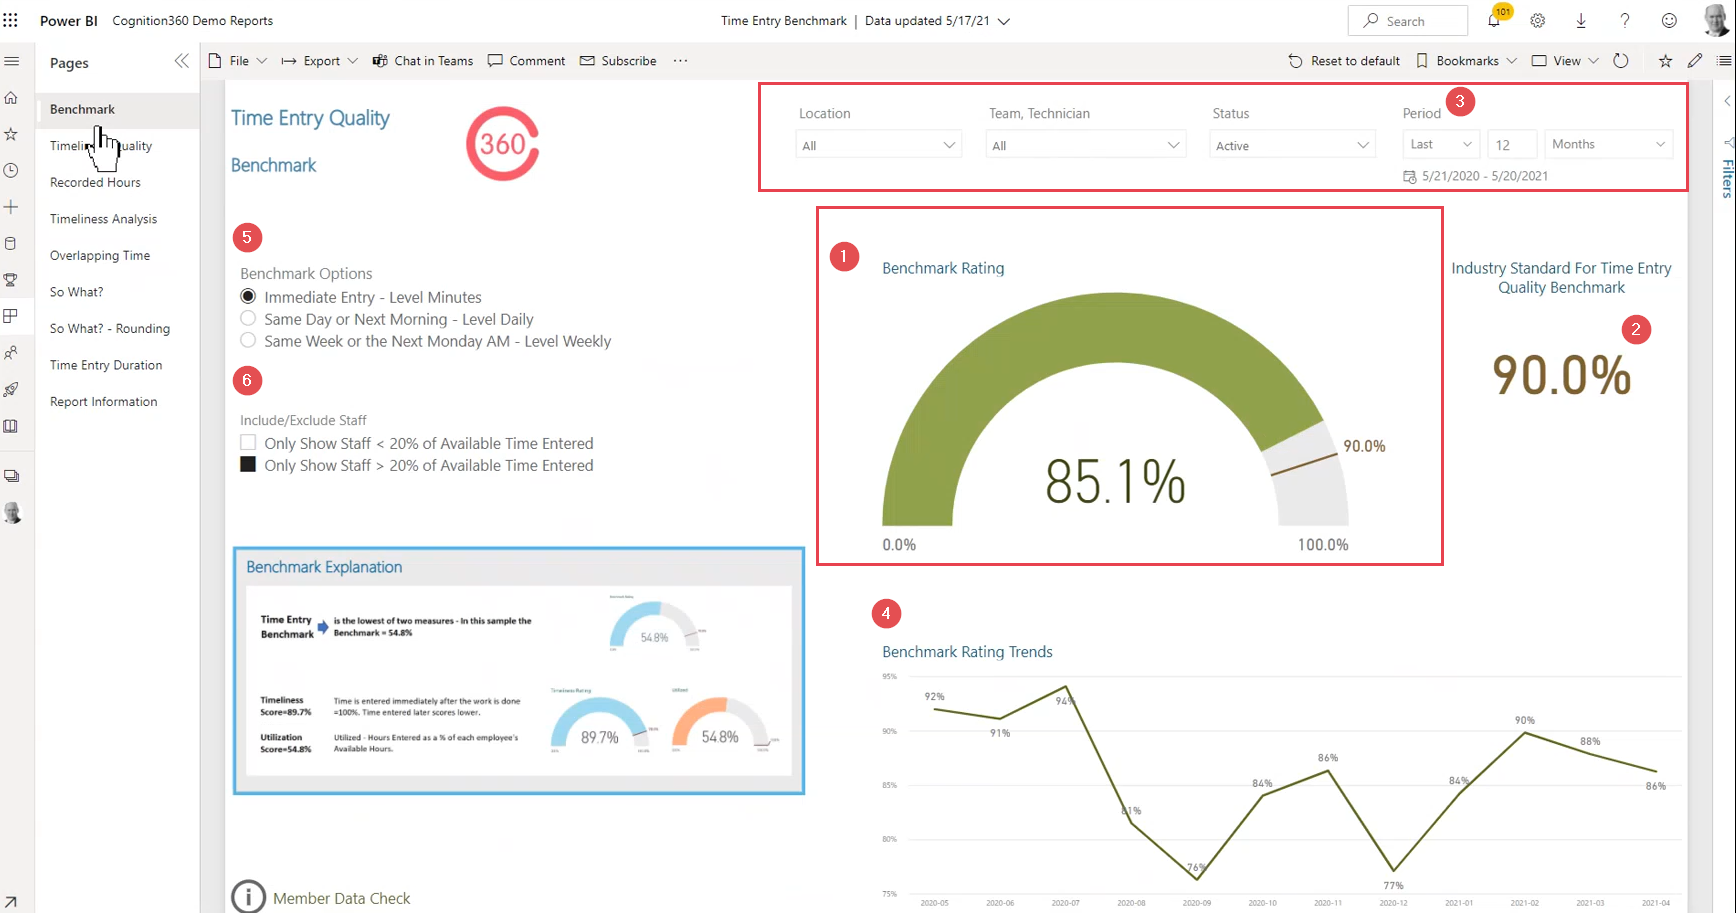Open the app launcher waffle icon
The height and width of the screenshot is (913, 1736).
tap(11, 20)
